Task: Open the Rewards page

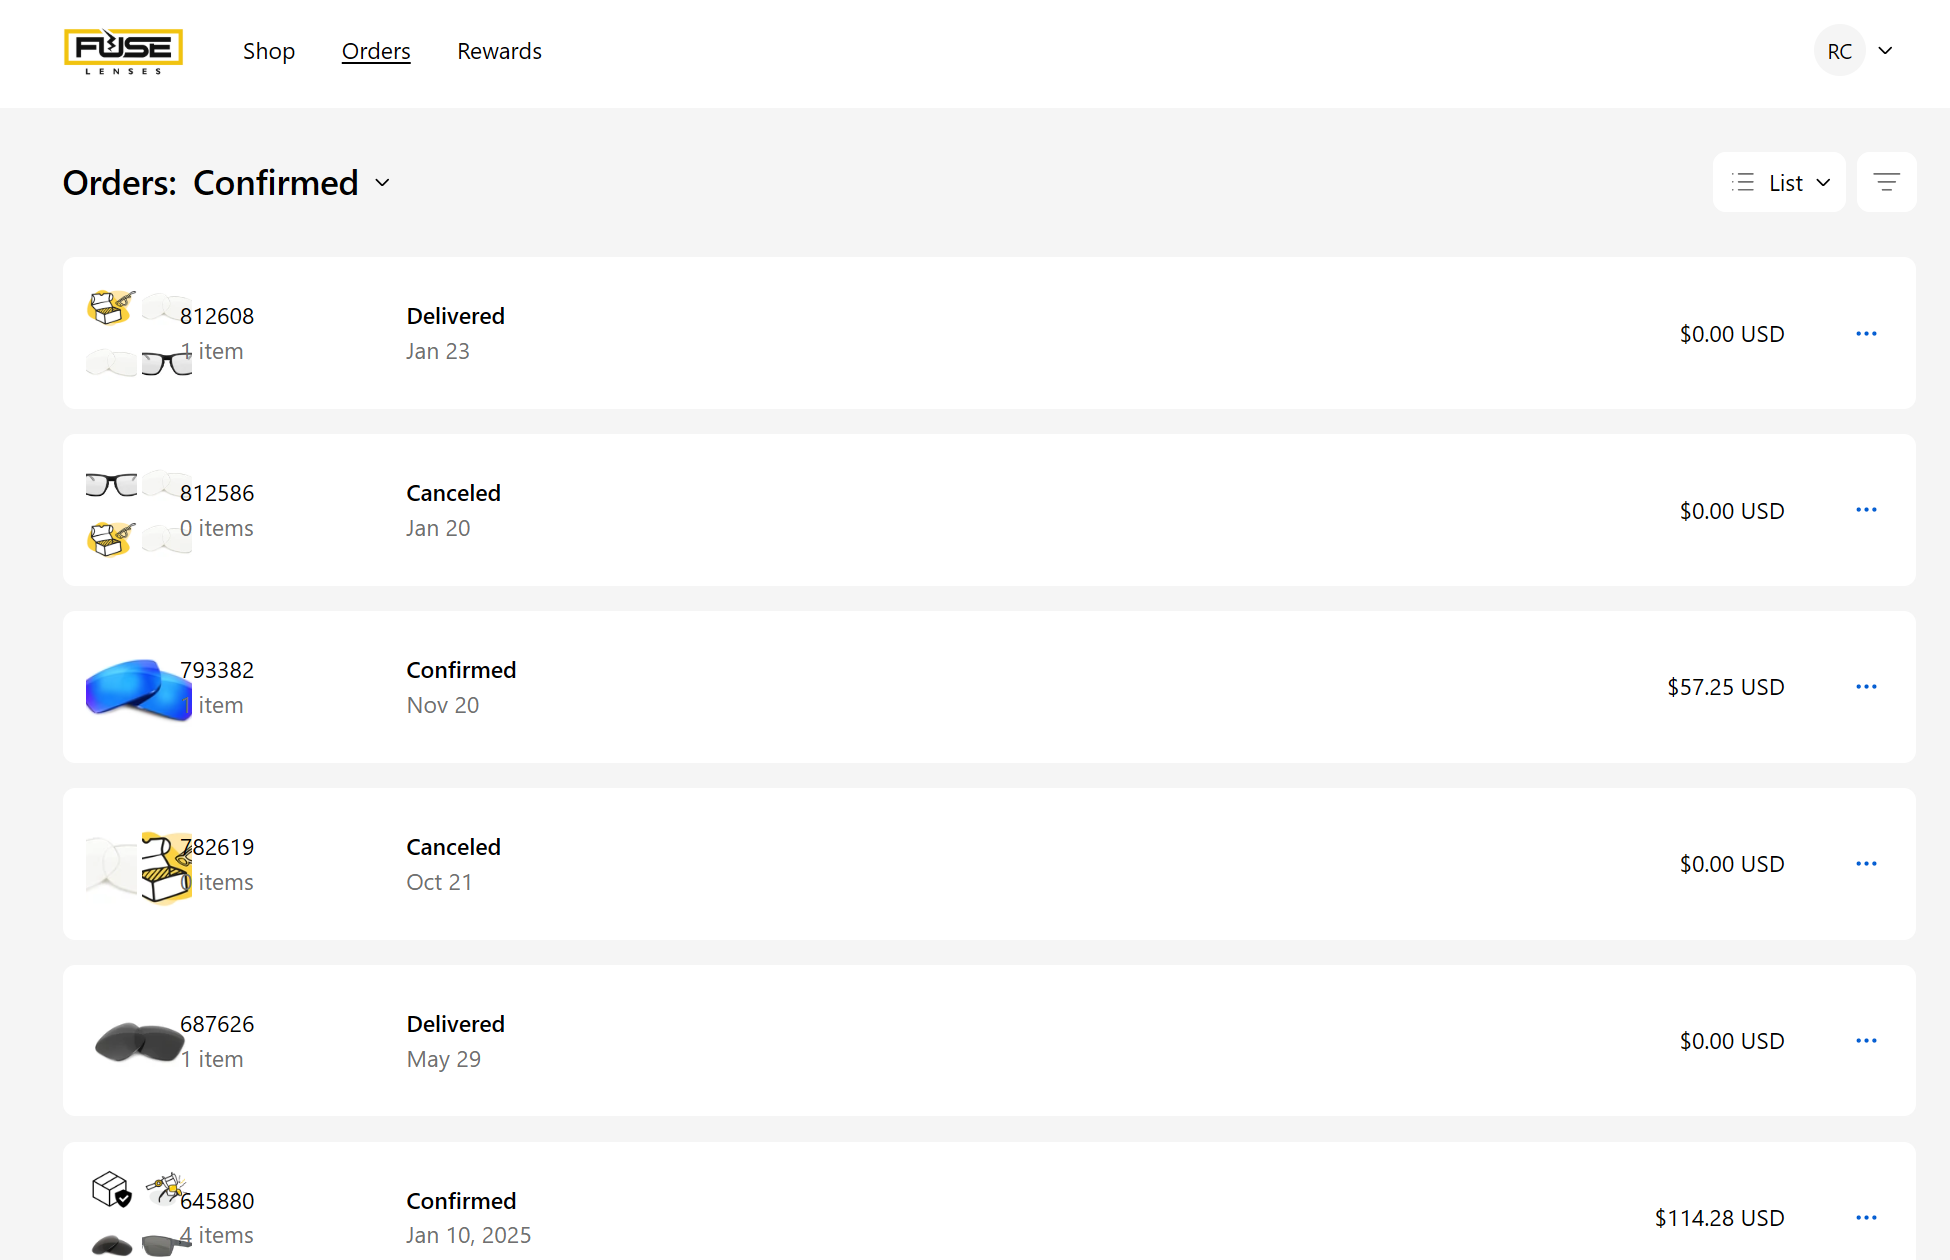Action: [499, 51]
